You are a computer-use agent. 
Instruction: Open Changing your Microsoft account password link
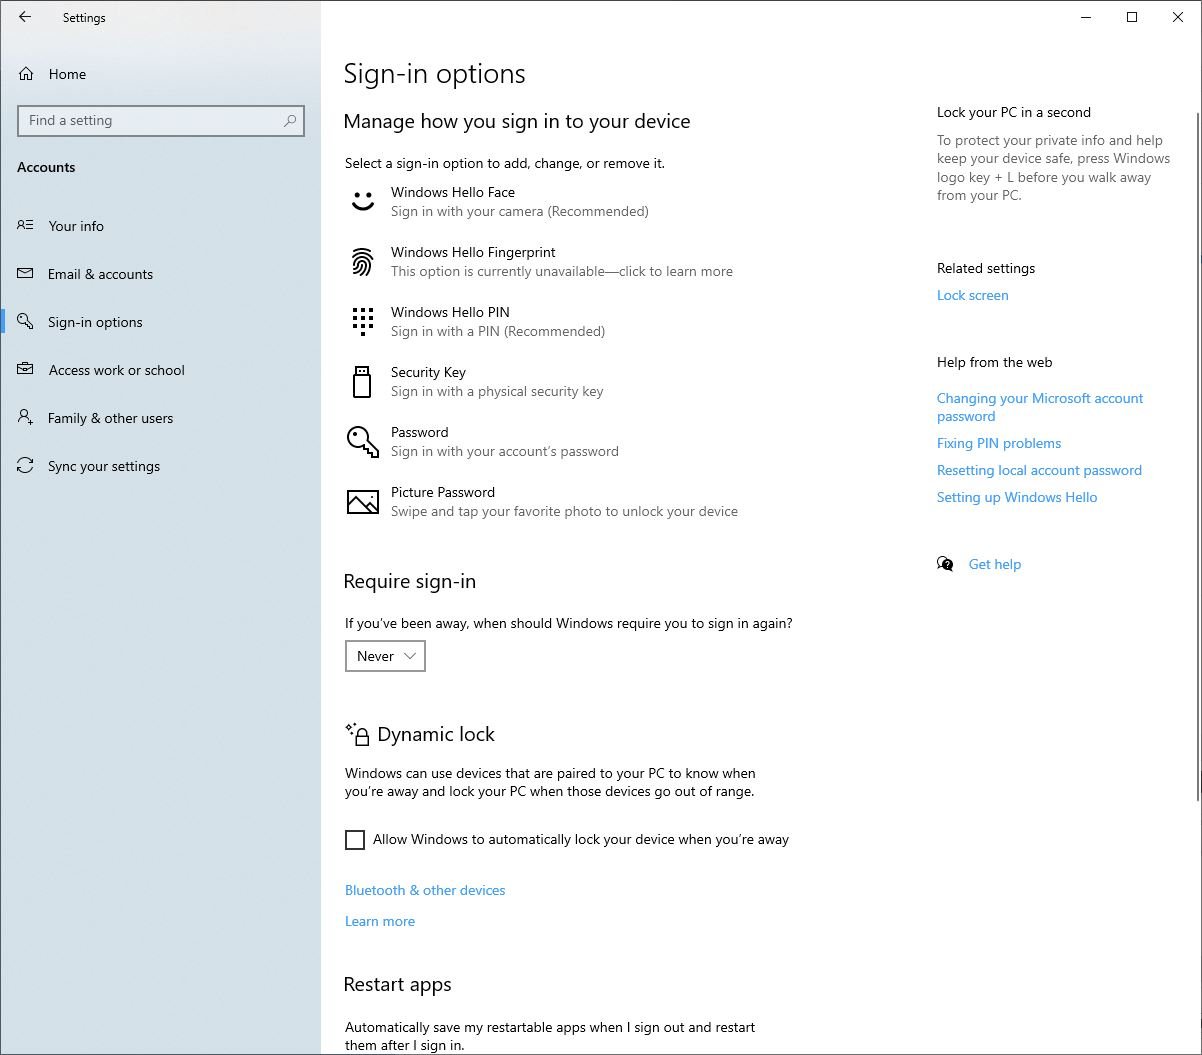(1040, 407)
